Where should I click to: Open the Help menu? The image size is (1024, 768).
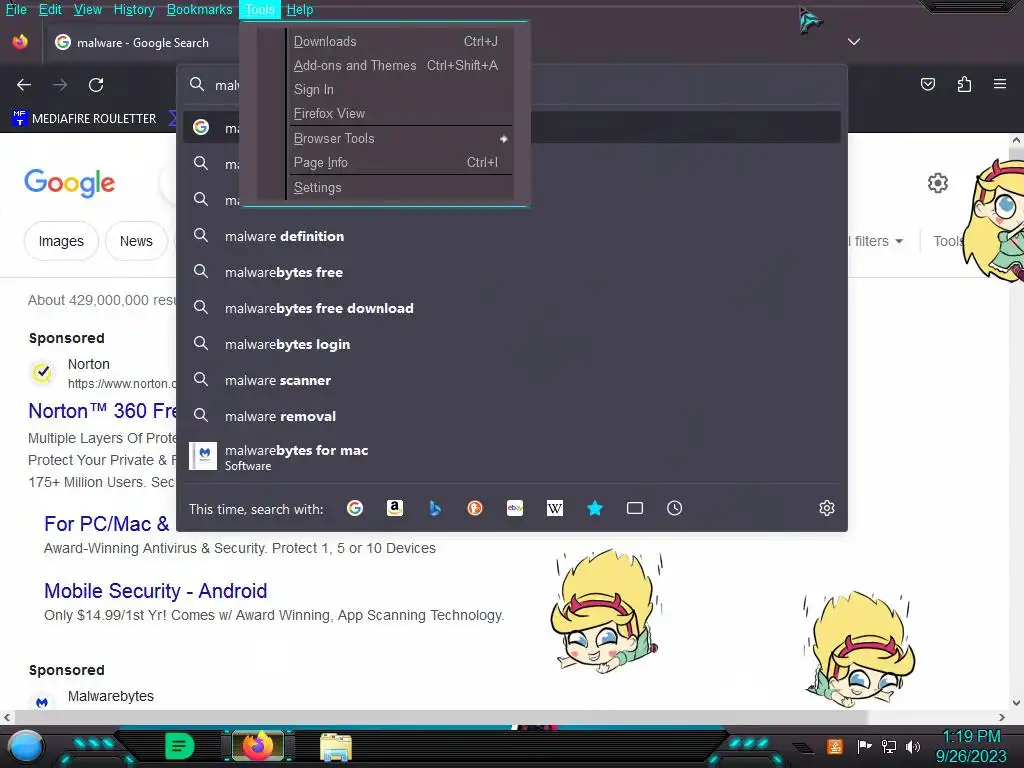pyautogui.click(x=300, y=10)
